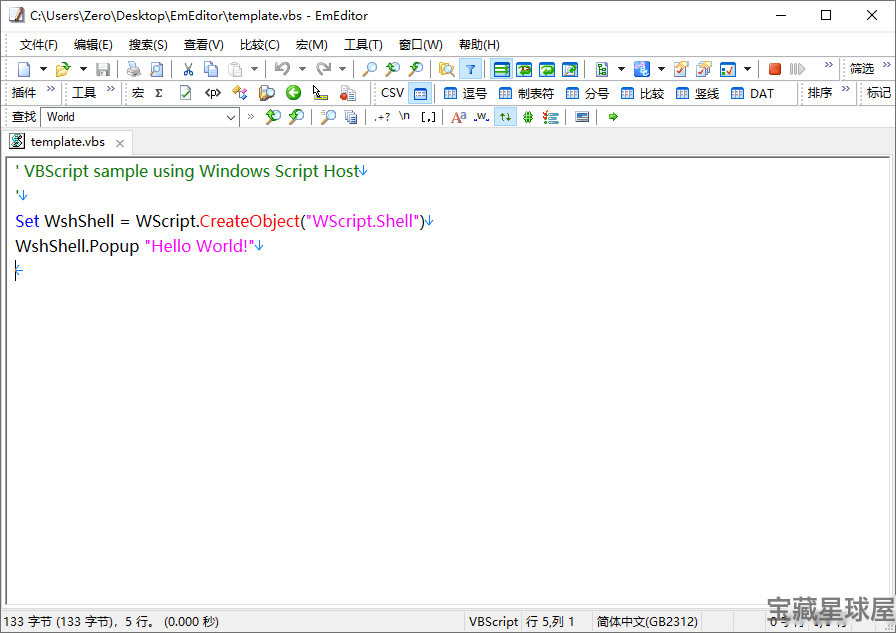This screenshot has height=633, width=896.
Task: Click the 行 5,列 1 position indicator
Action: point(550,622)
